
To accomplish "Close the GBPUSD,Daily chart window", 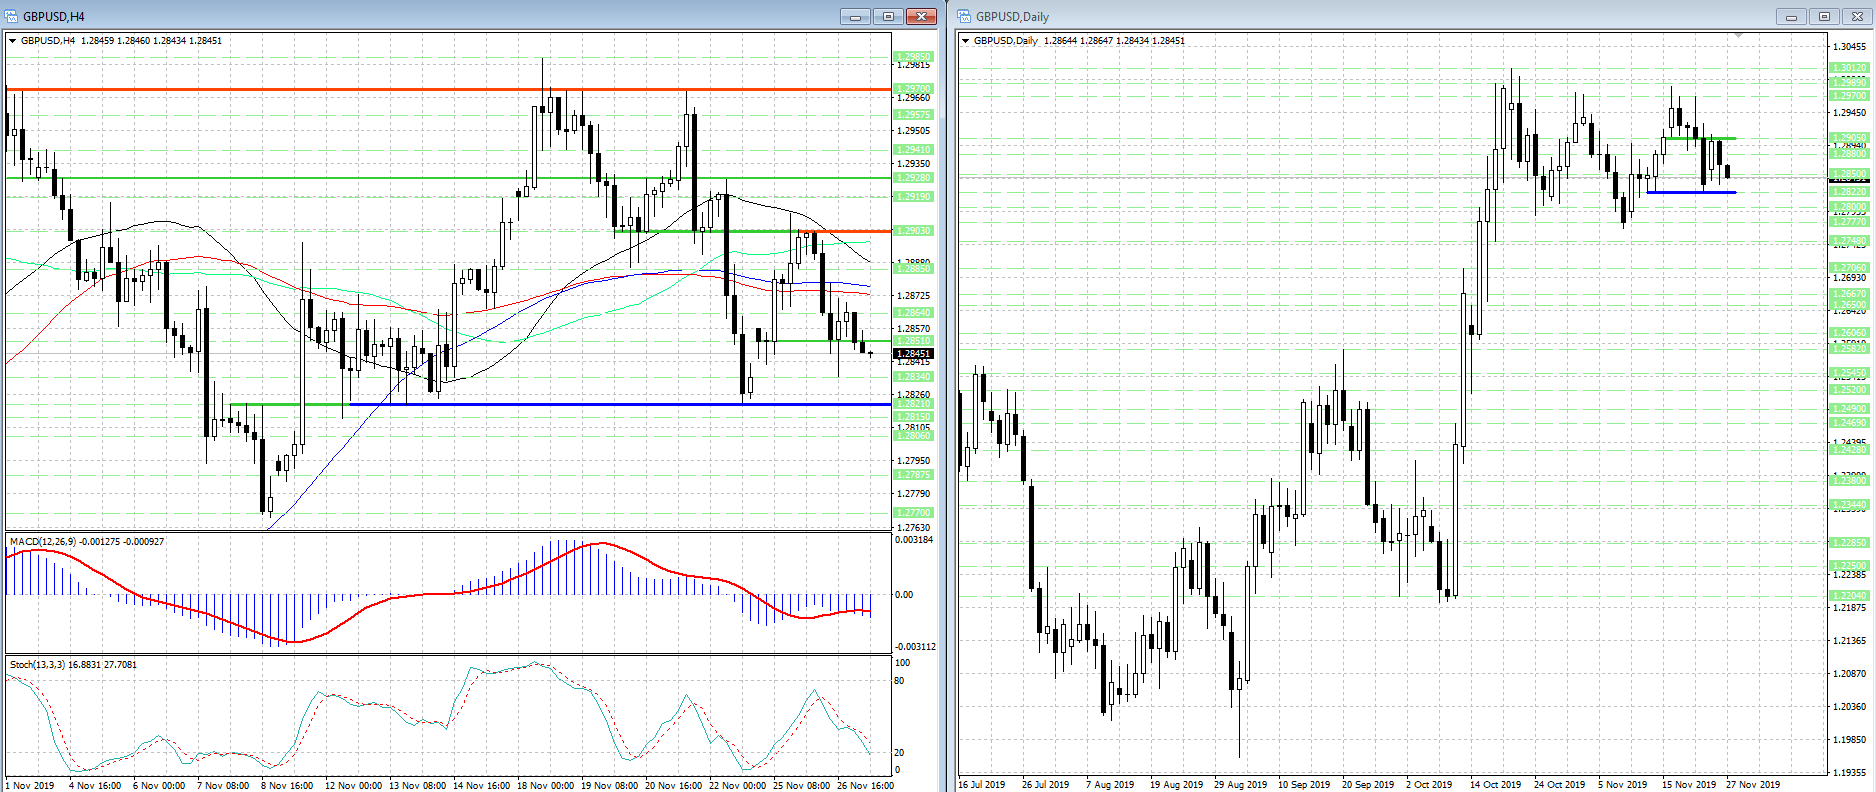I will pos(1857,16).
